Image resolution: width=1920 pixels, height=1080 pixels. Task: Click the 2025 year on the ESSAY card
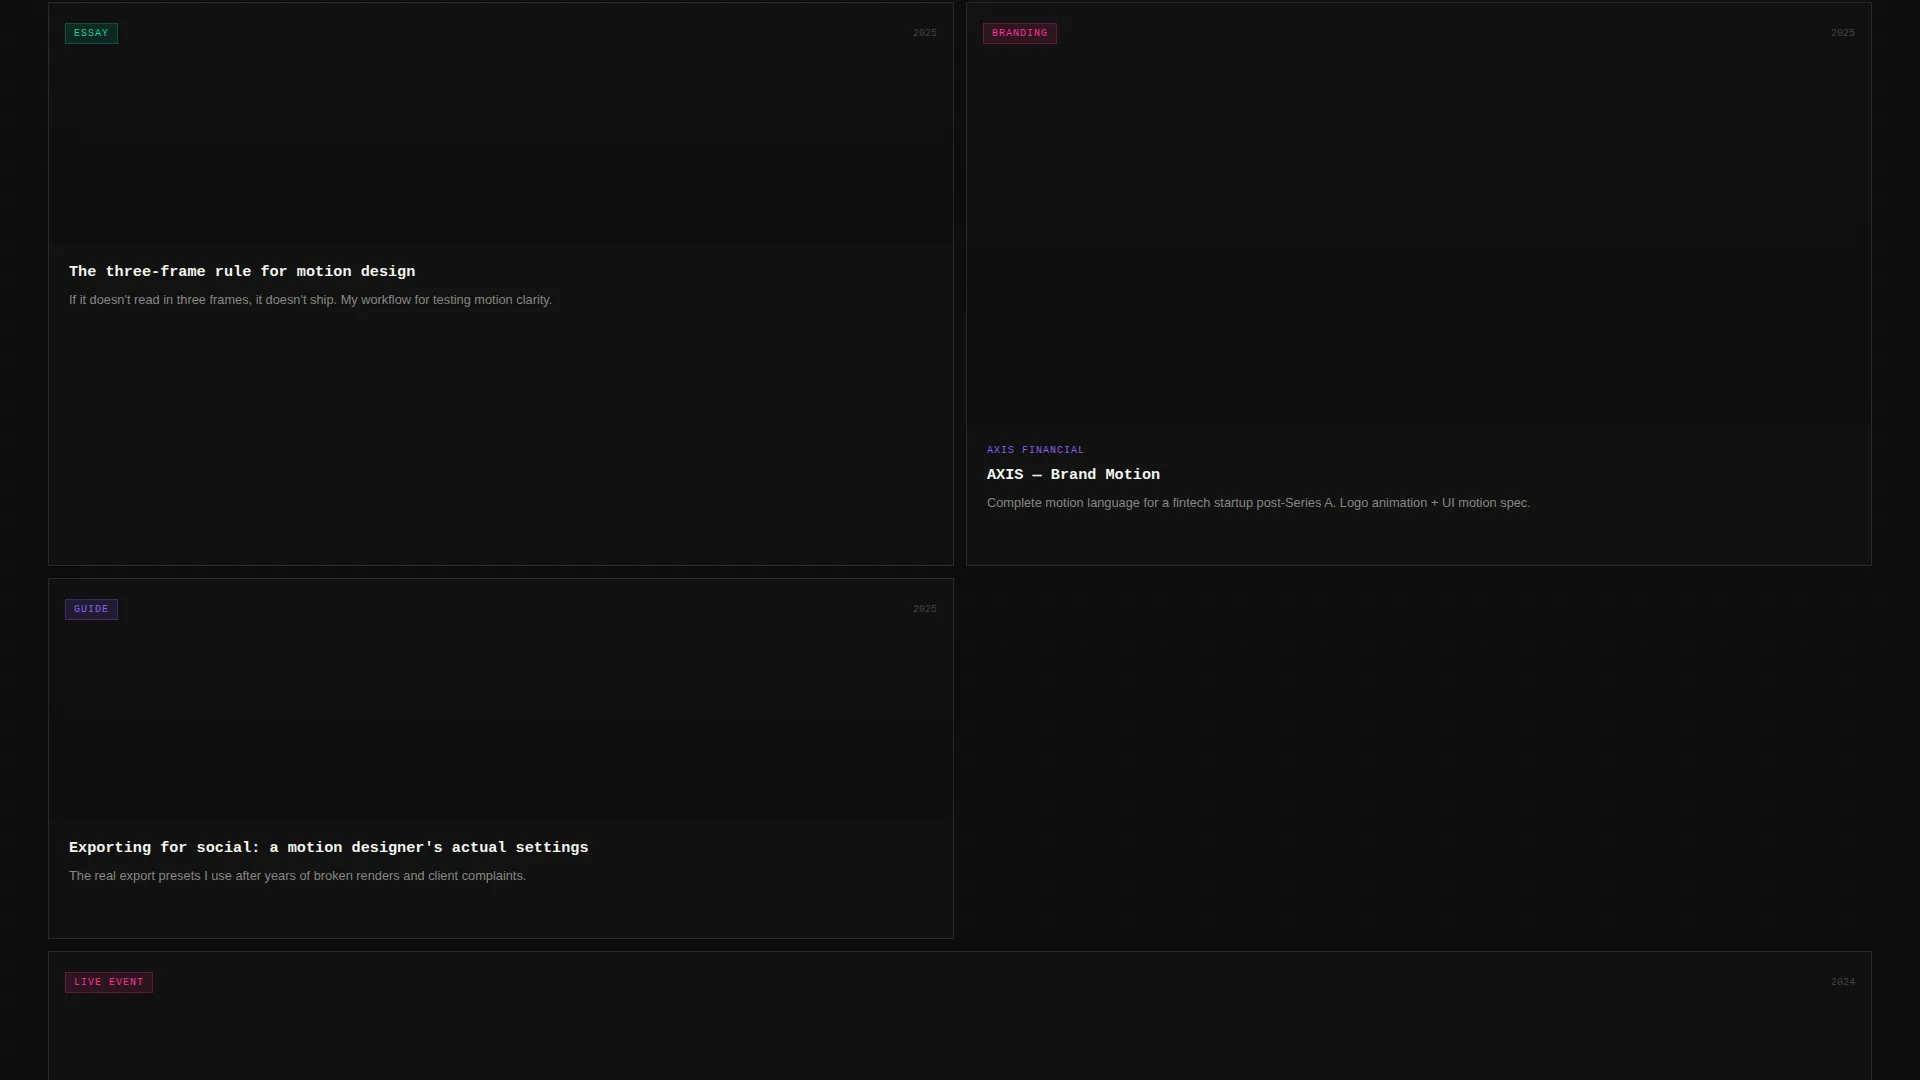click(x=924, y=33)
